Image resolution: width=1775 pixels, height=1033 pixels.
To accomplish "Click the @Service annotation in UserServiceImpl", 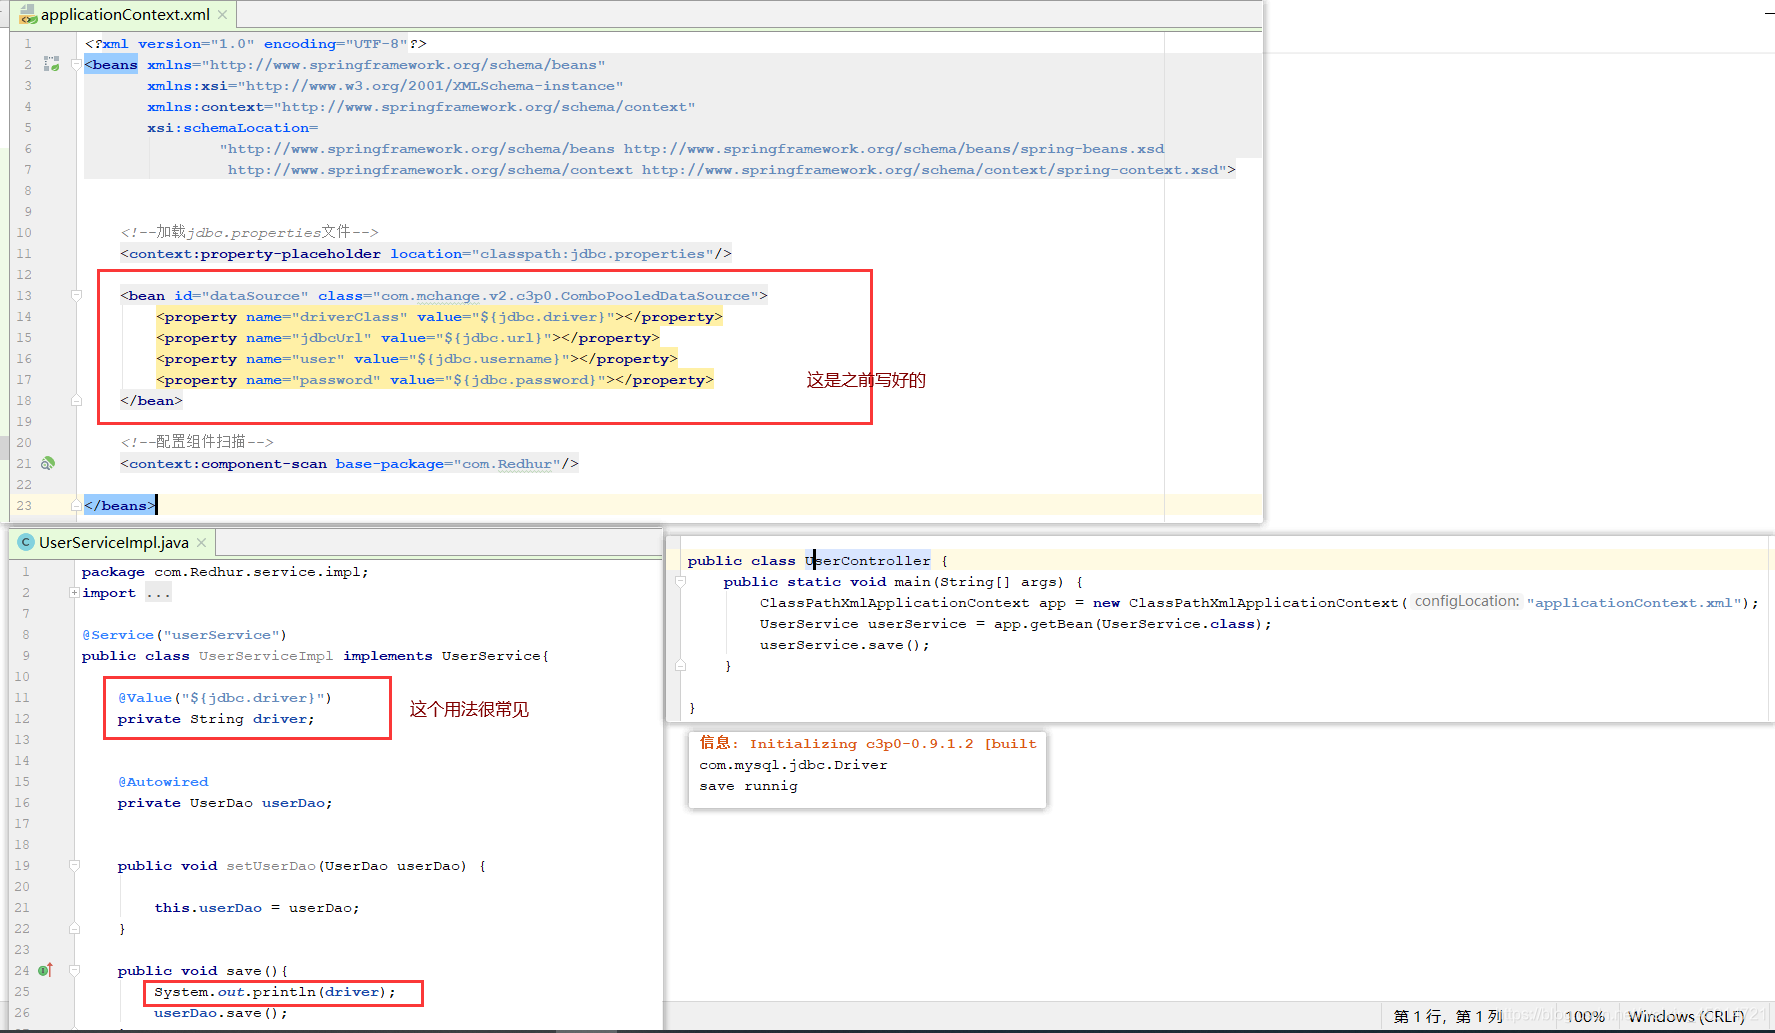I will (x=118, y=634).
